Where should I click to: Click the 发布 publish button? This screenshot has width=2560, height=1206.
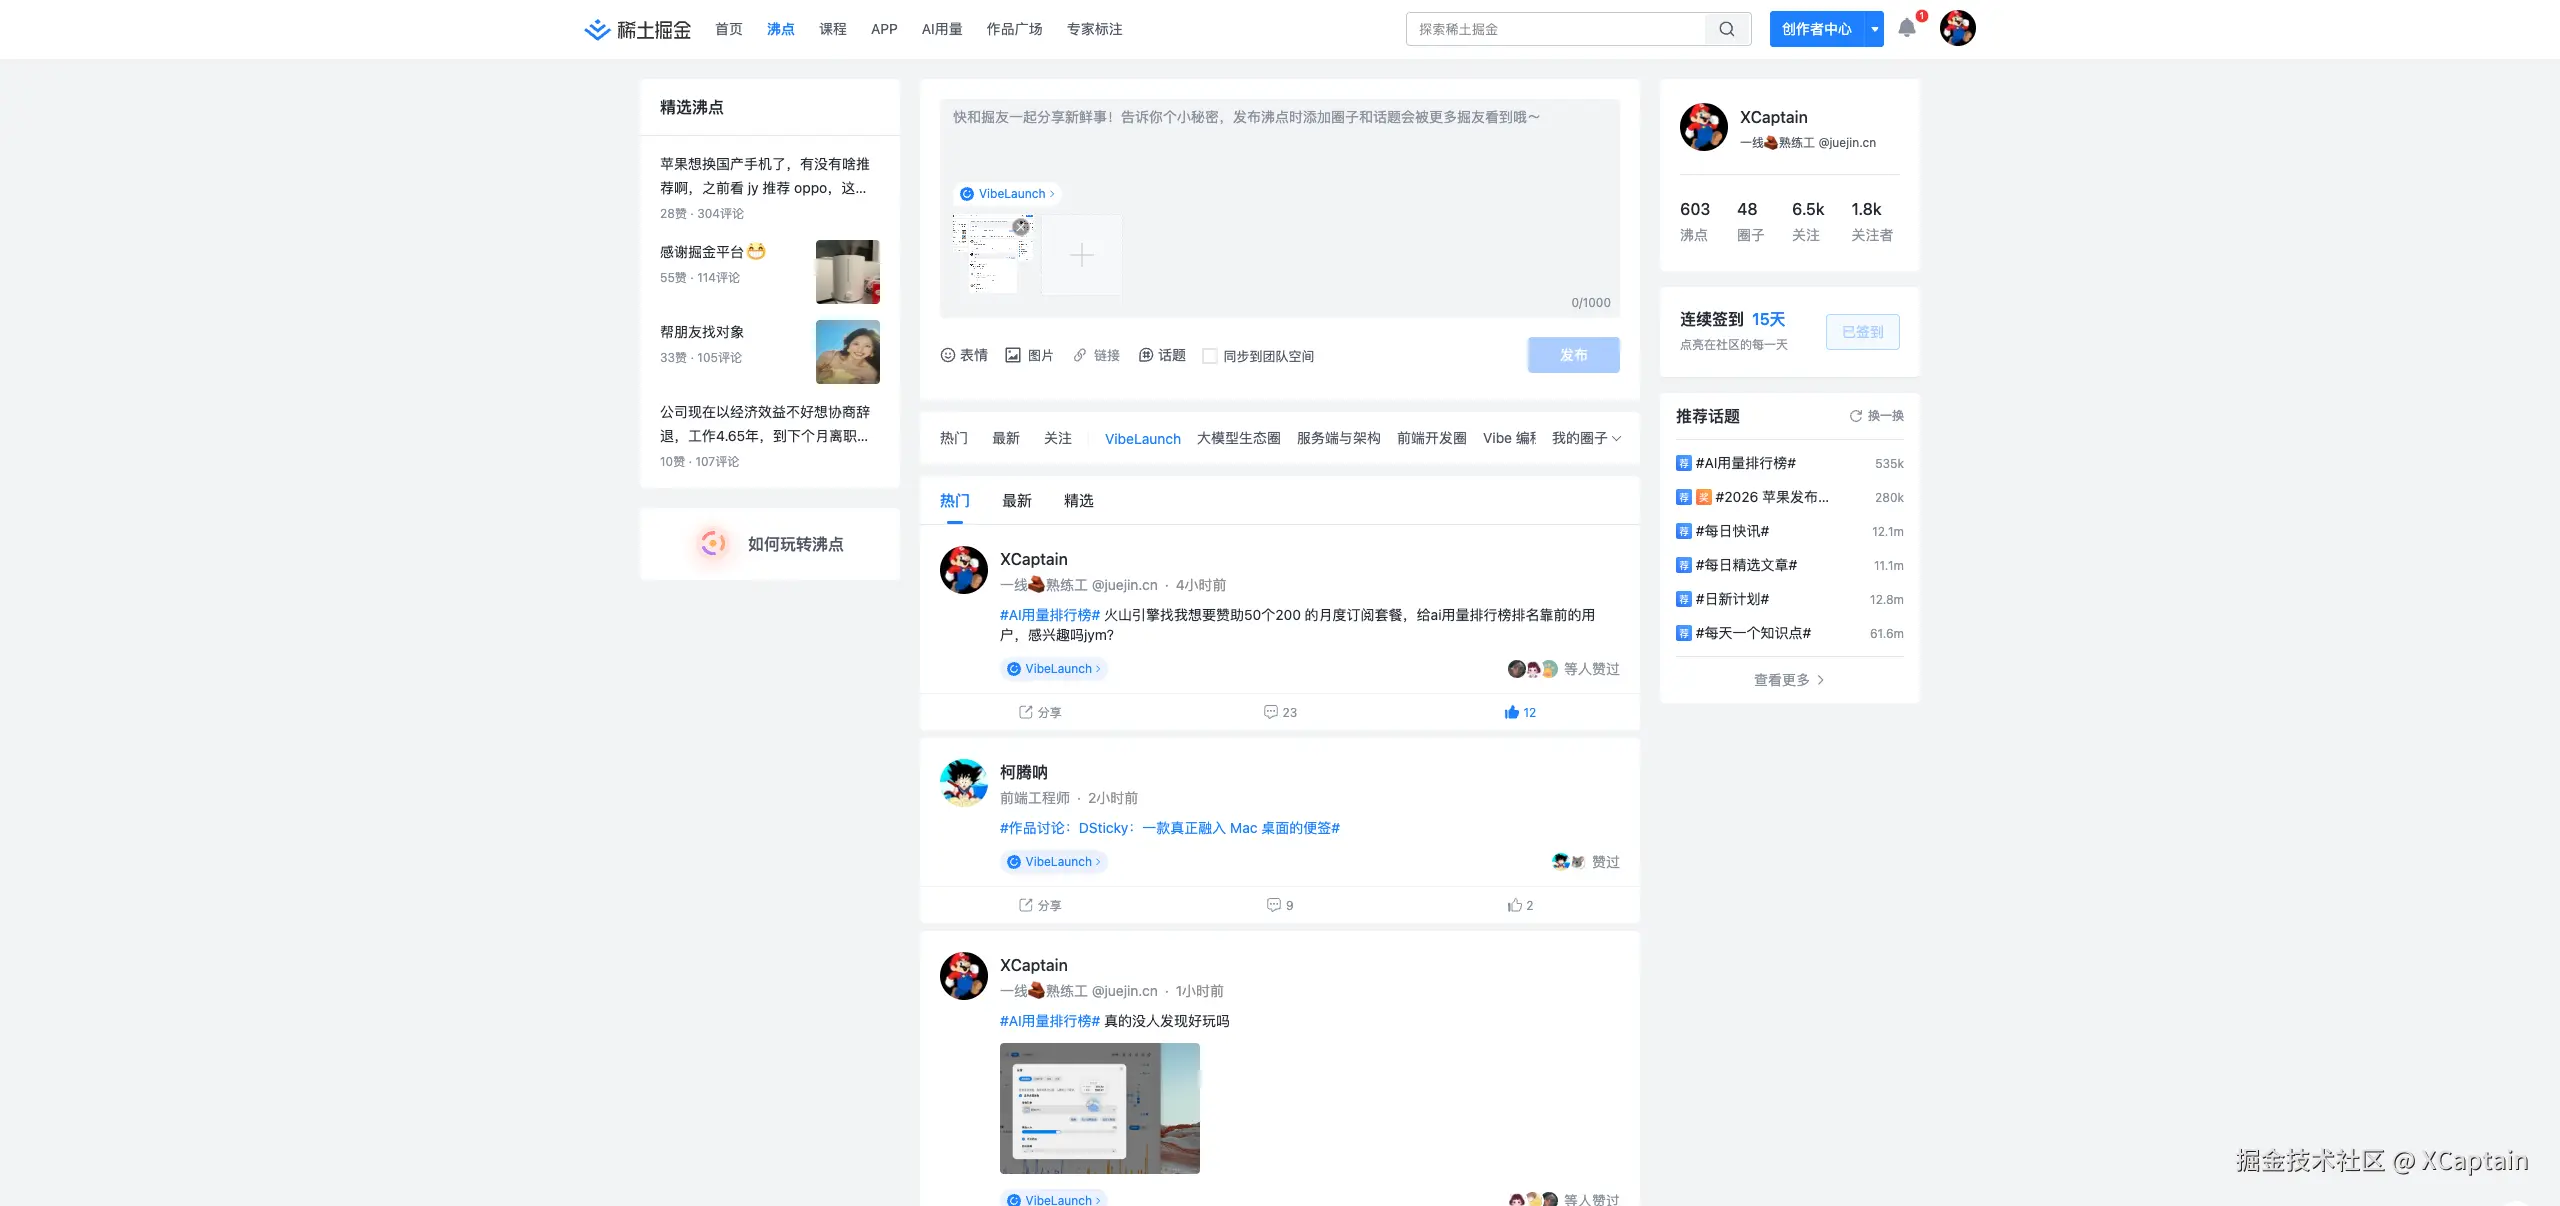(1574, 355)
